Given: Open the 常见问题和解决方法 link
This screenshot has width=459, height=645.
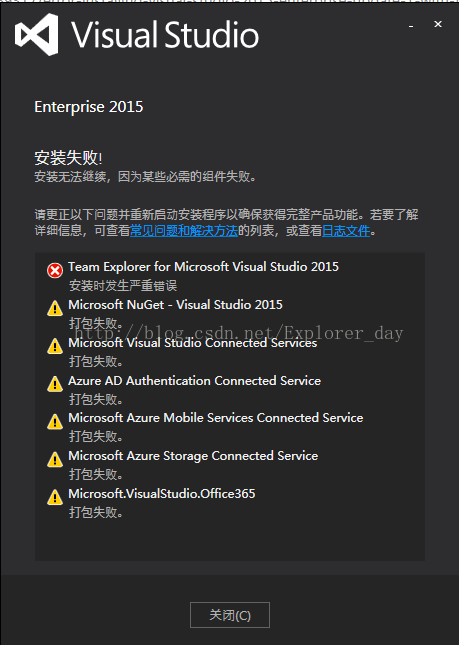Looking at the screenshot, I should pyautogui.click(x=184, y=231).
